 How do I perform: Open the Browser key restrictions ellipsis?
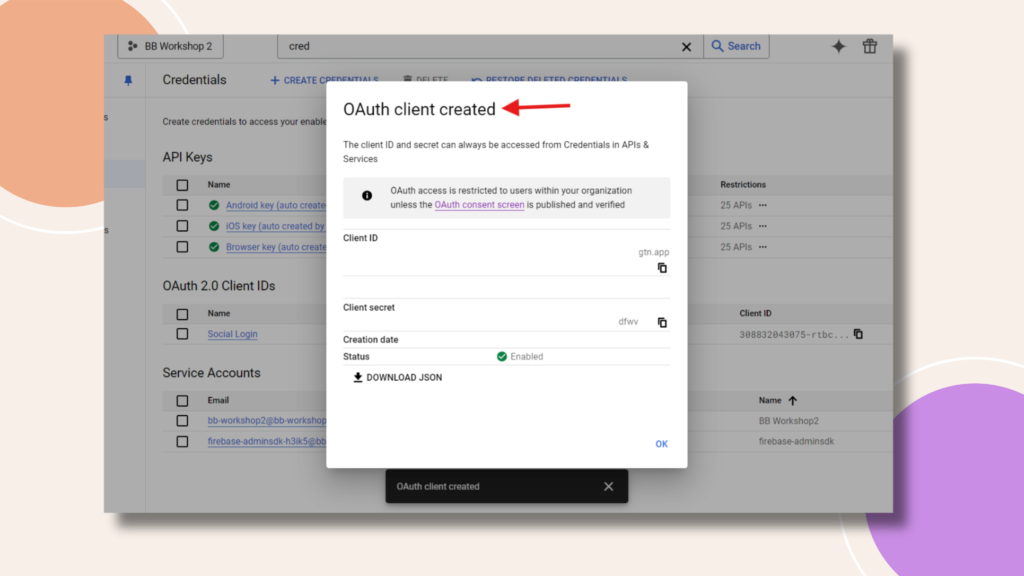pyautogui.click(x=763, y=248)
